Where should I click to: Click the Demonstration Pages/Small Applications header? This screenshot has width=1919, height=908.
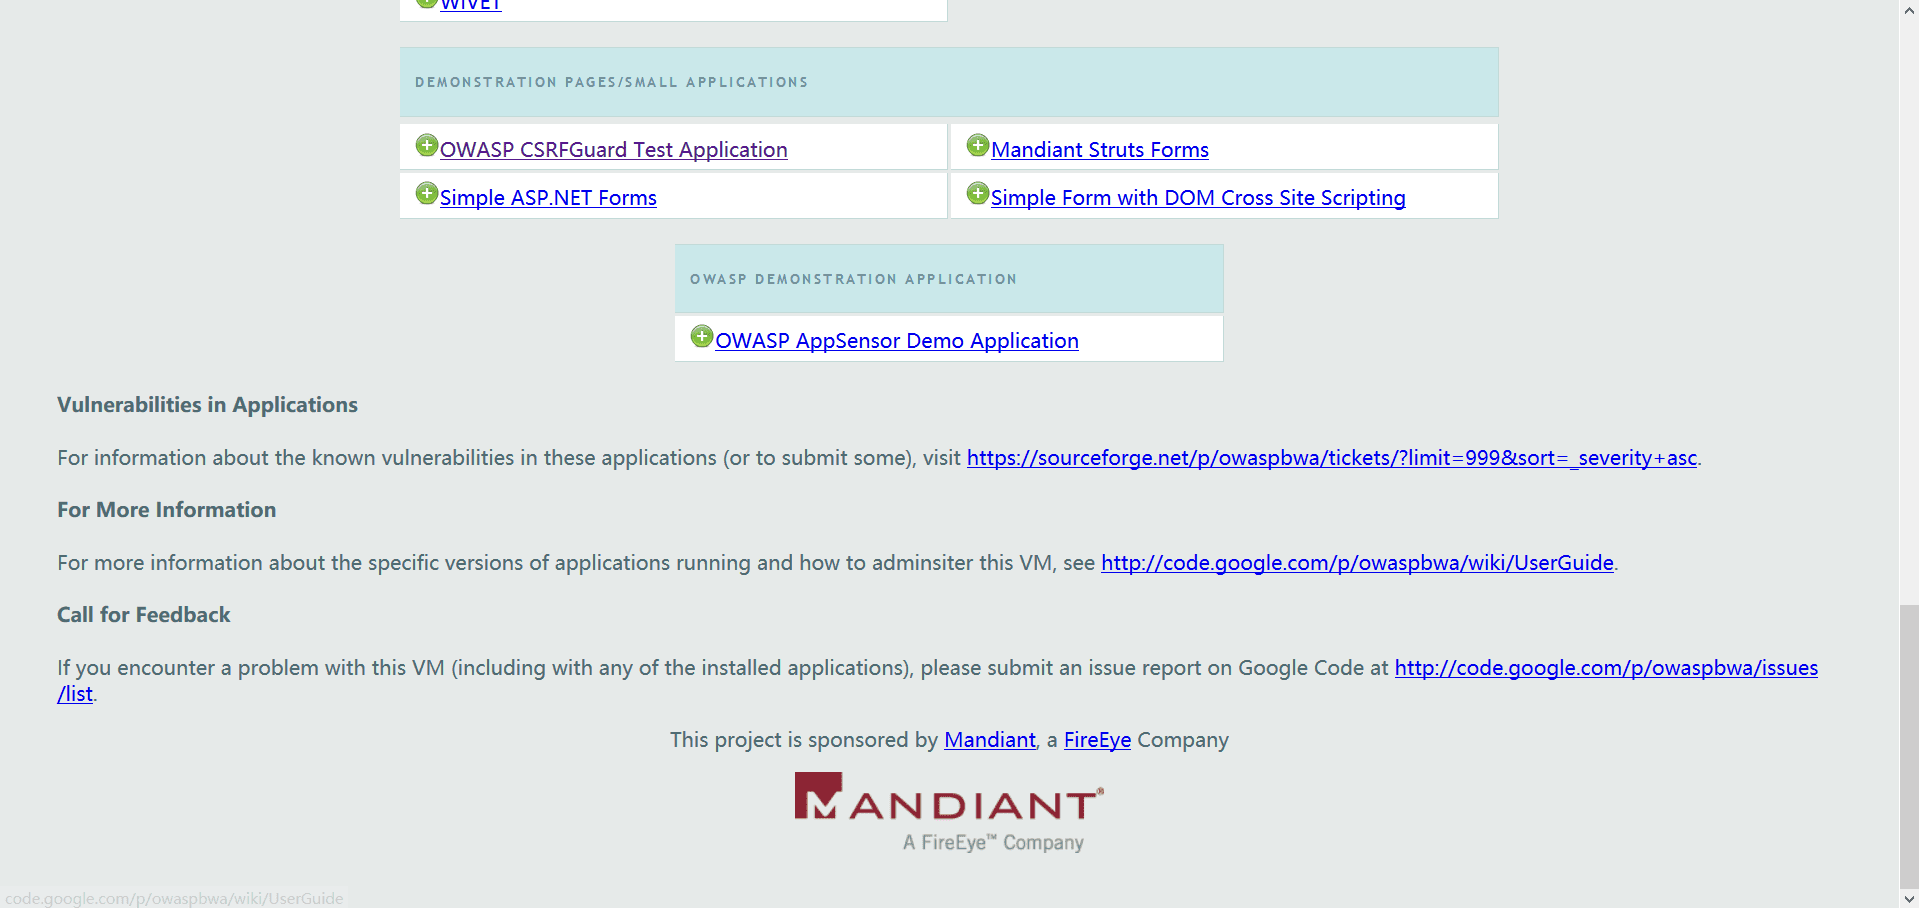click(x=949, y=82)
